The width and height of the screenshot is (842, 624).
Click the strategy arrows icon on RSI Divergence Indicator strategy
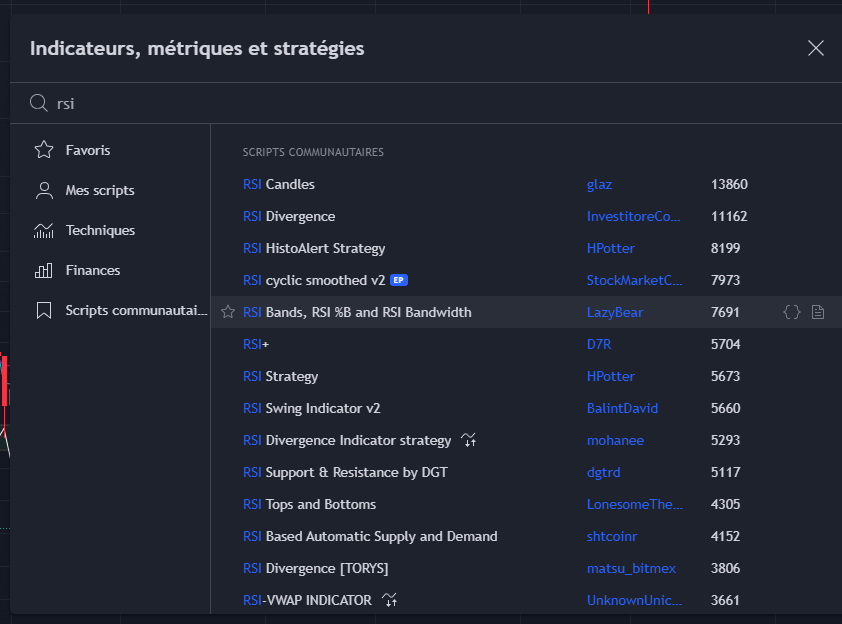point(467,440)
